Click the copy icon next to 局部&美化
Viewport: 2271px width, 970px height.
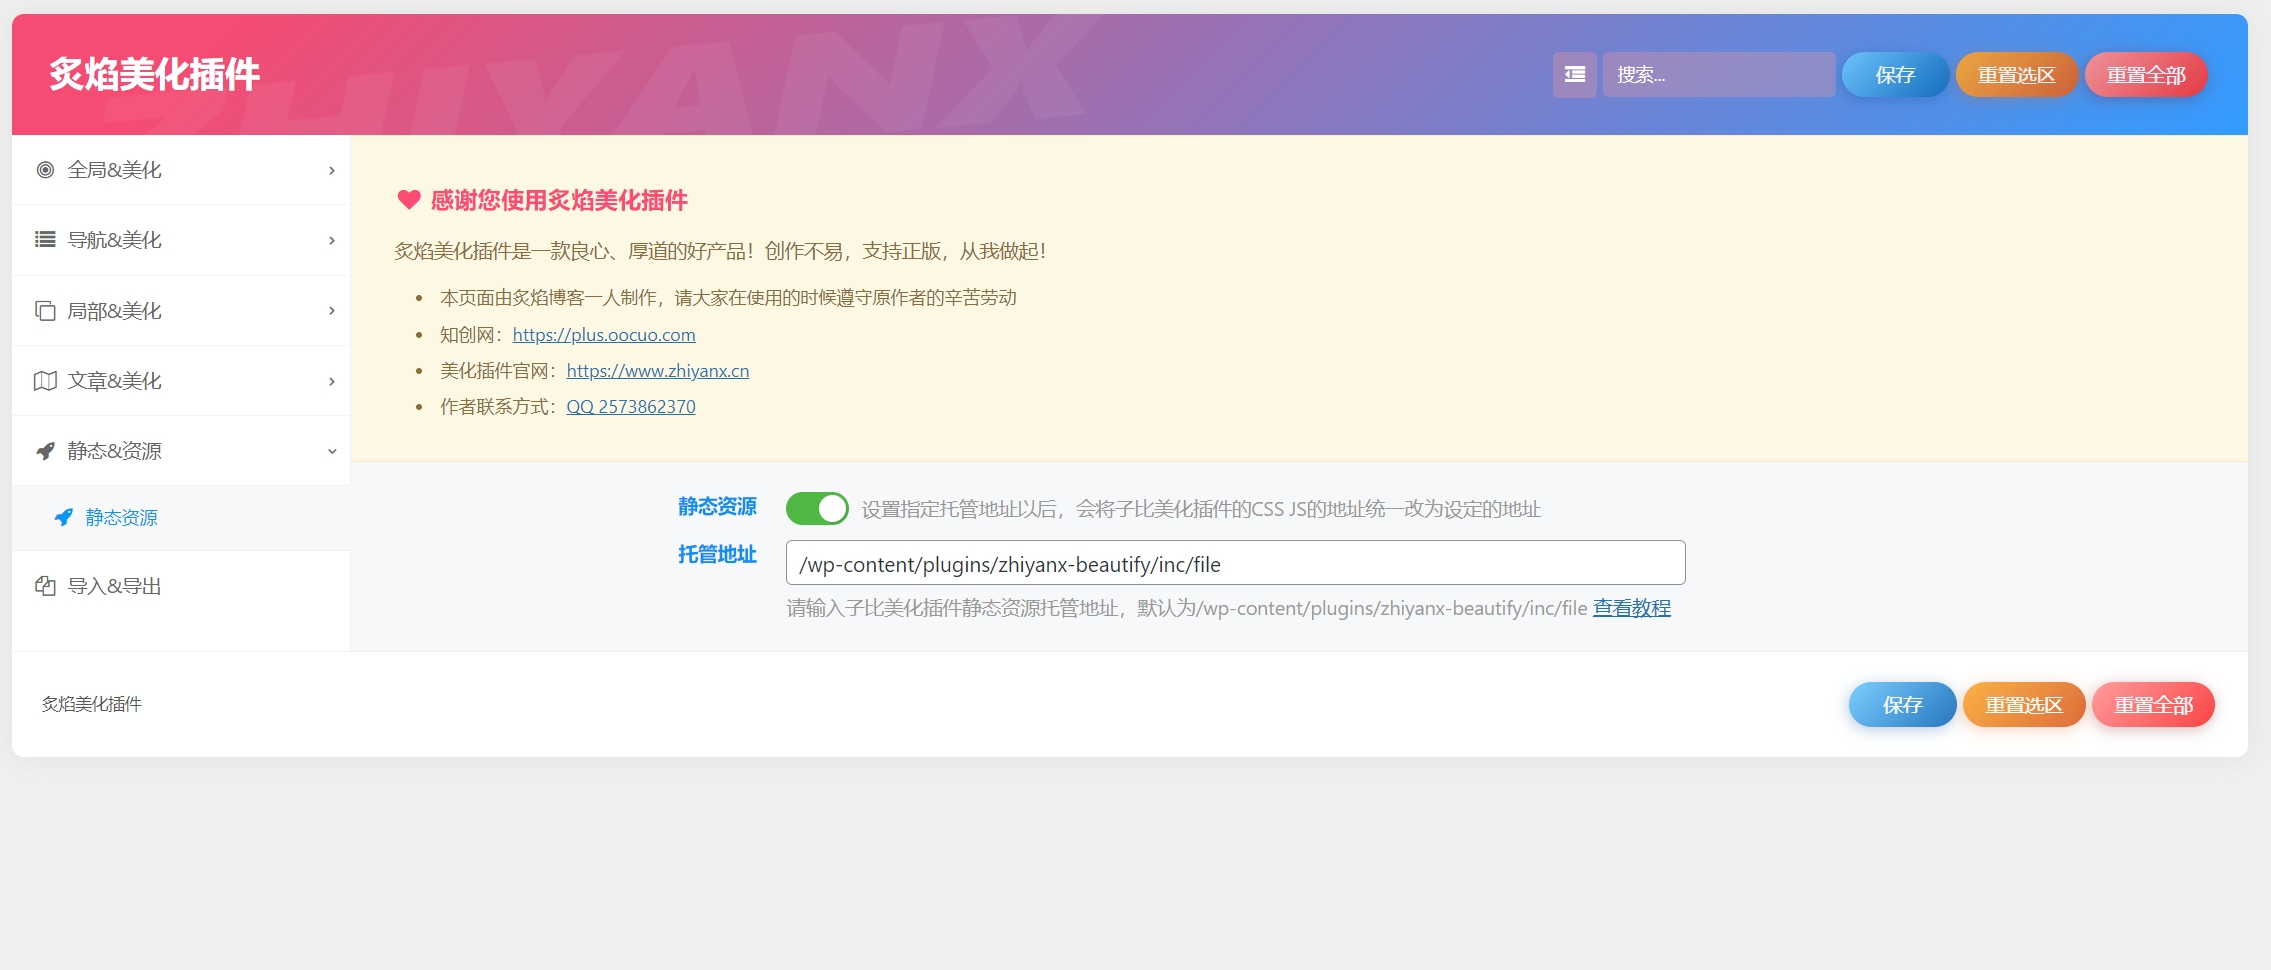(45, 311)
